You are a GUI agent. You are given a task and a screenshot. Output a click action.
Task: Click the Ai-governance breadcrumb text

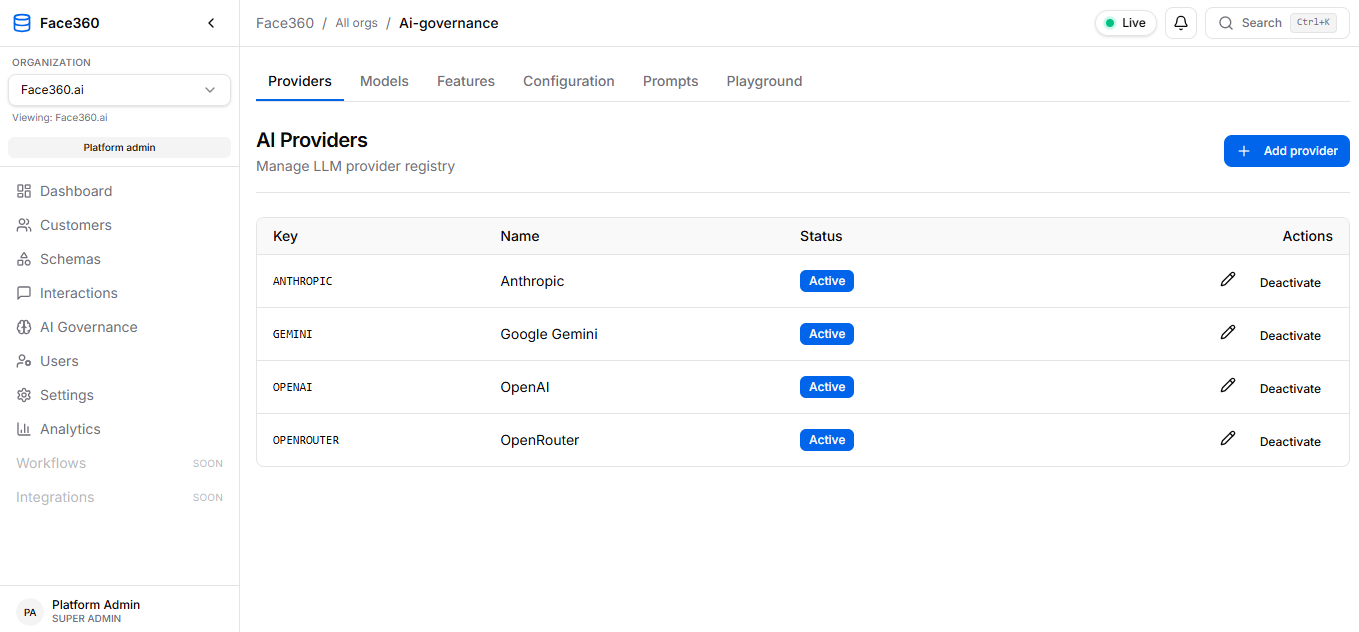(x=448, y=23)
